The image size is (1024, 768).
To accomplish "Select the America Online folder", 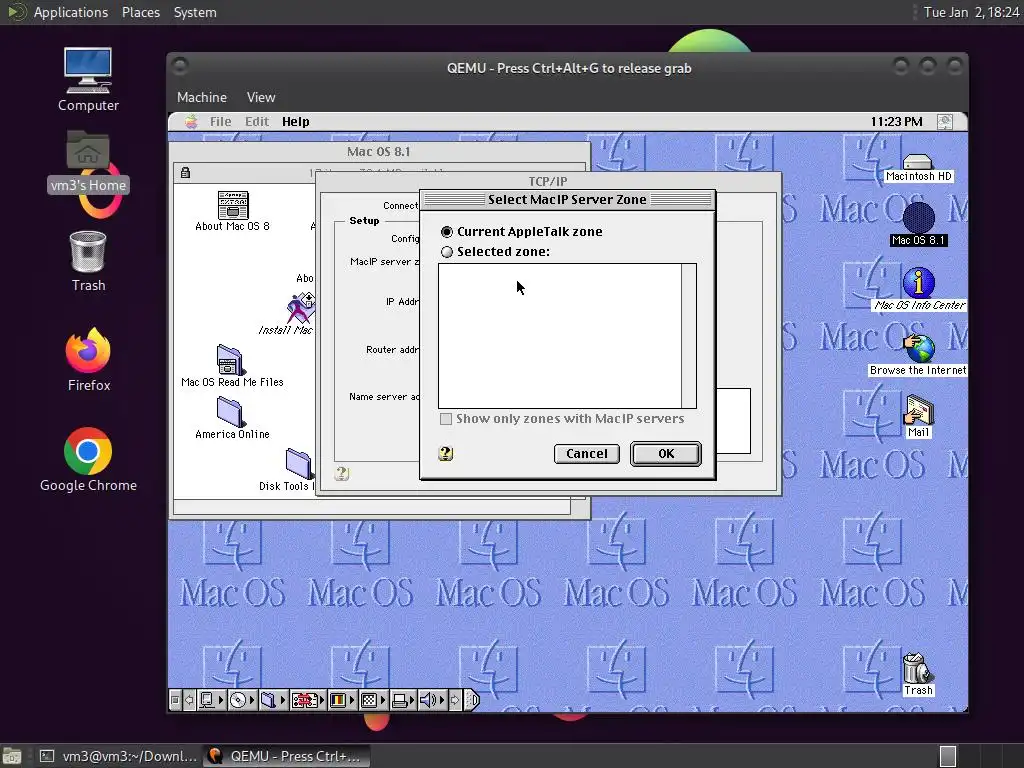I will tap(232, 418).
